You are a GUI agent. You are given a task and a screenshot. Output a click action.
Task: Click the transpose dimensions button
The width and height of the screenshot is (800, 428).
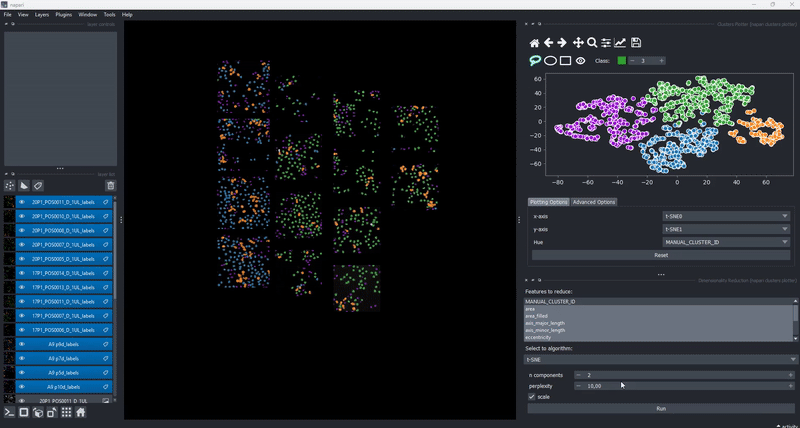tap(52, 412)
